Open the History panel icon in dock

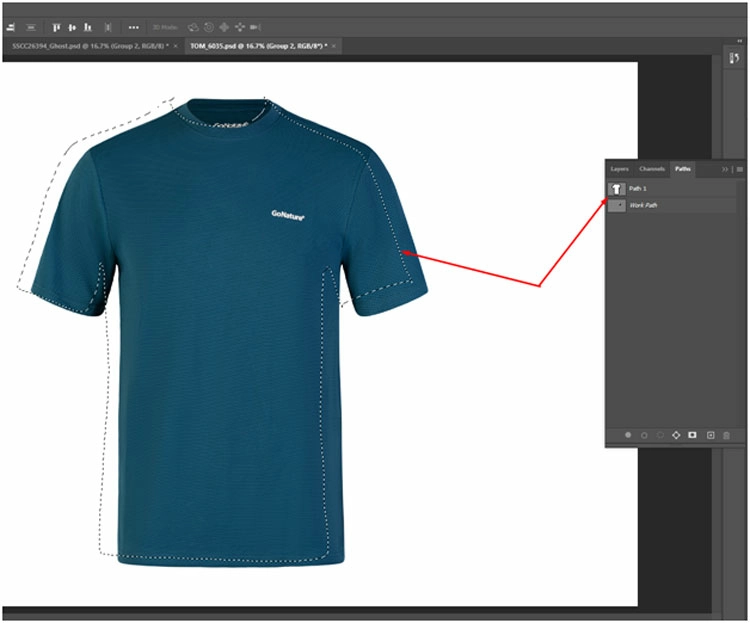click(734, 58)
